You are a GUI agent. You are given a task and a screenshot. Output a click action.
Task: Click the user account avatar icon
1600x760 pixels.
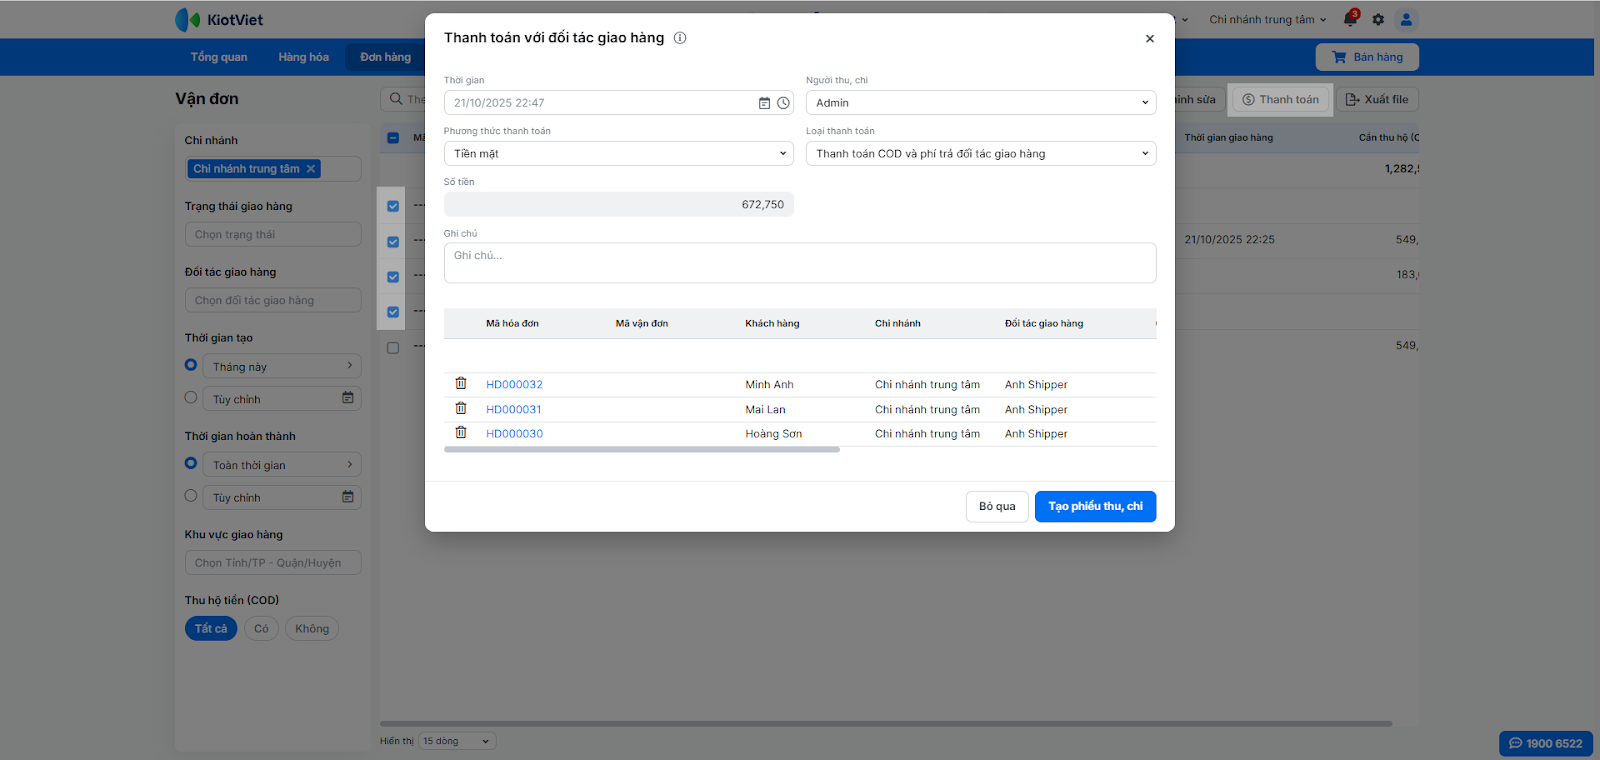tap(1406, 19)
